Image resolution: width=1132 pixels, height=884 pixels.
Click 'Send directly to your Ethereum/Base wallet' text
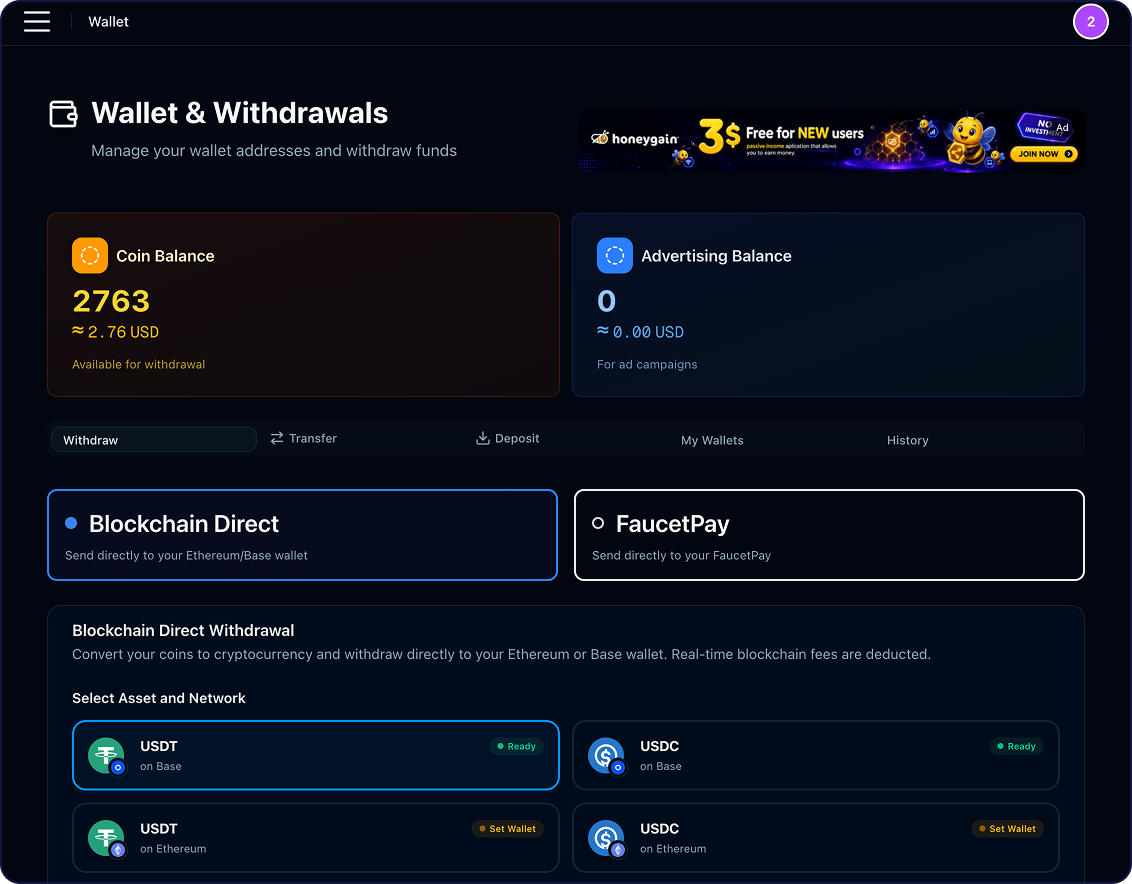tap(186, 555)
